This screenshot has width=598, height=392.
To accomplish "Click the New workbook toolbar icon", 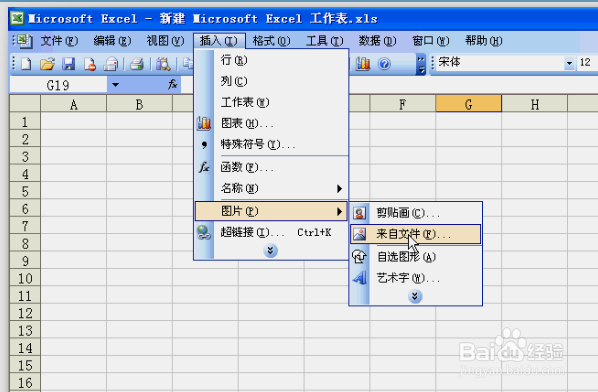I will (x=26, y=64).
